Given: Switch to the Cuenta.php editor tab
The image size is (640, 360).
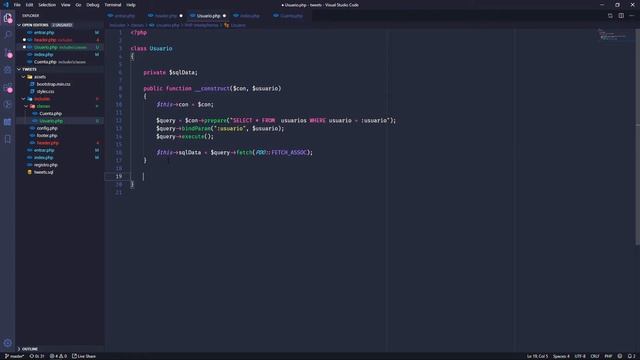Looking at the screenshot, I should (291, 16).
